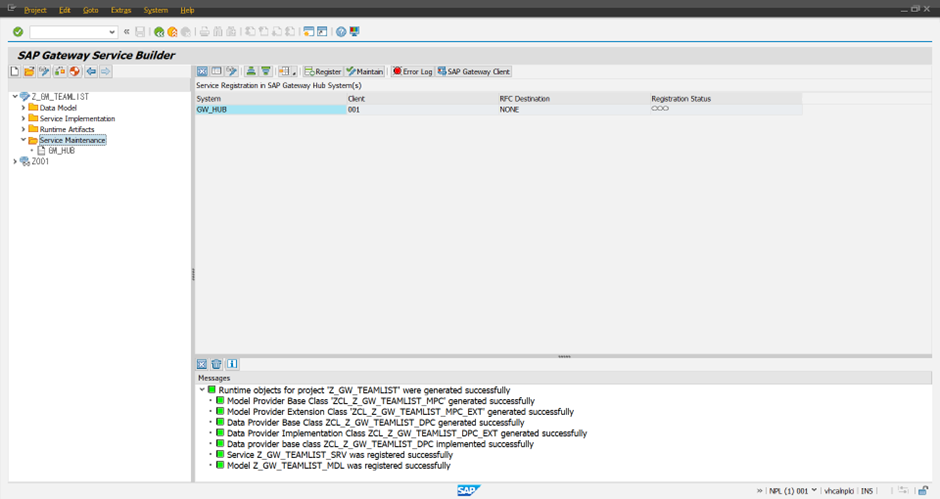Click the registration status traffic light cell
Screen dimensions: 940x499
click(726, 110)
